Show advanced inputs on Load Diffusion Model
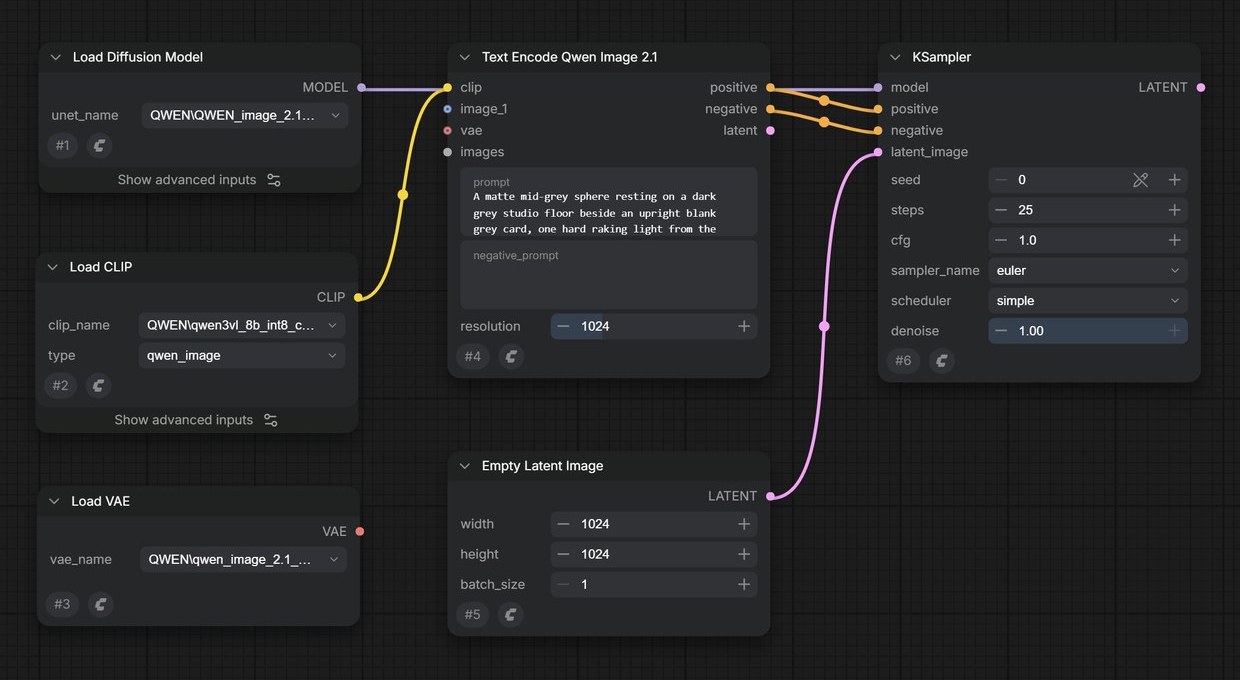The height and width of the screenshot is (680, 1240). (199, 180)
